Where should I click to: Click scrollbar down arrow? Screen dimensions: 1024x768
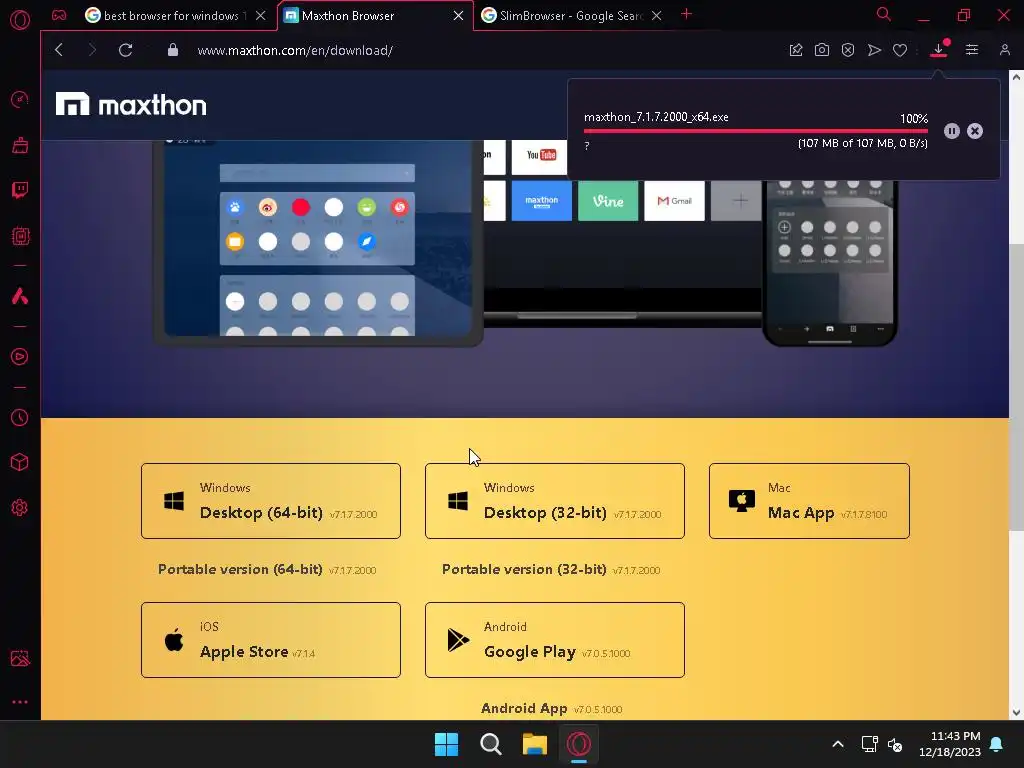point(1017,713)
